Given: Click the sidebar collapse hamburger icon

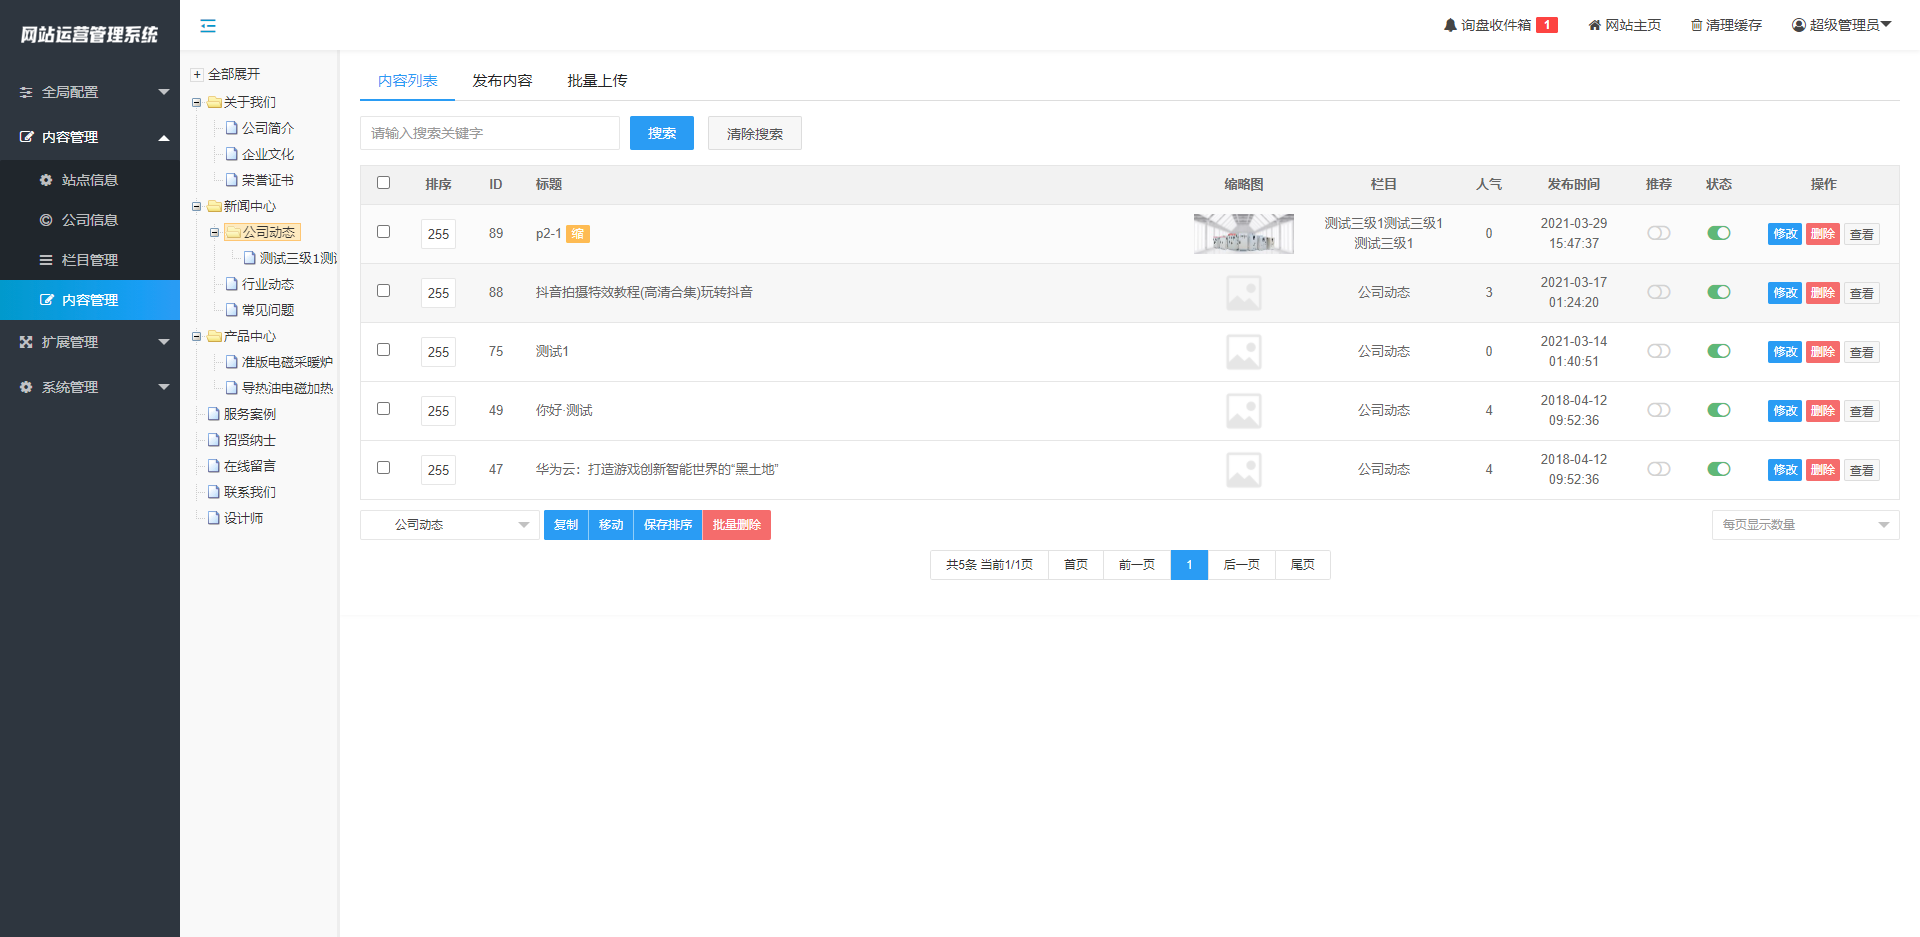Looking at the screenshot, I should point(208,26).
